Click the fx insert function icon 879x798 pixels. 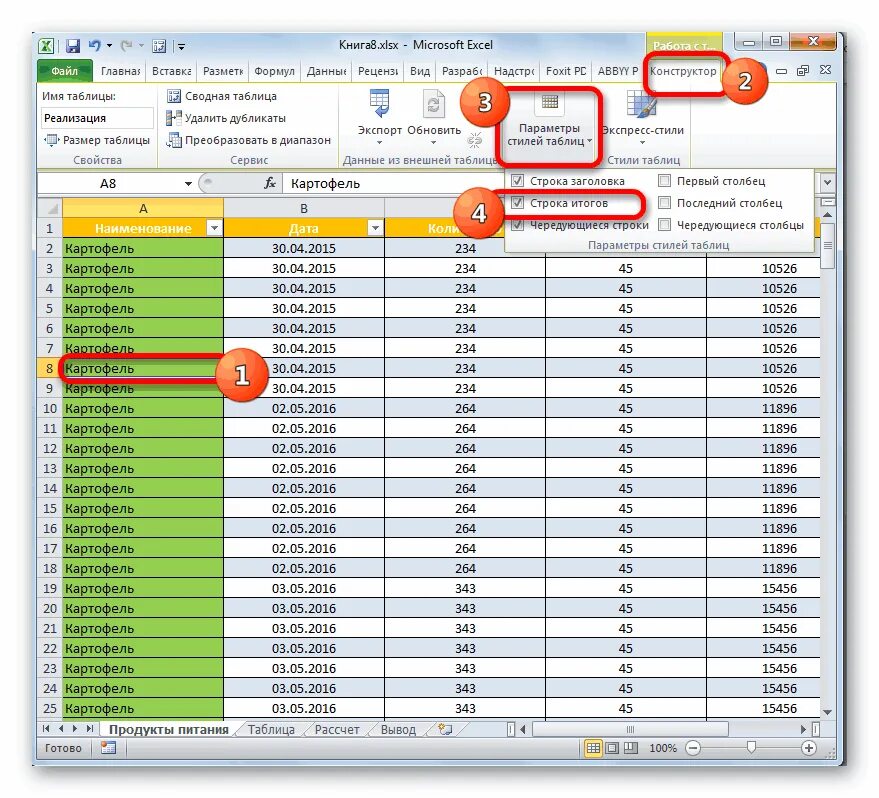[x=270, y=183]
